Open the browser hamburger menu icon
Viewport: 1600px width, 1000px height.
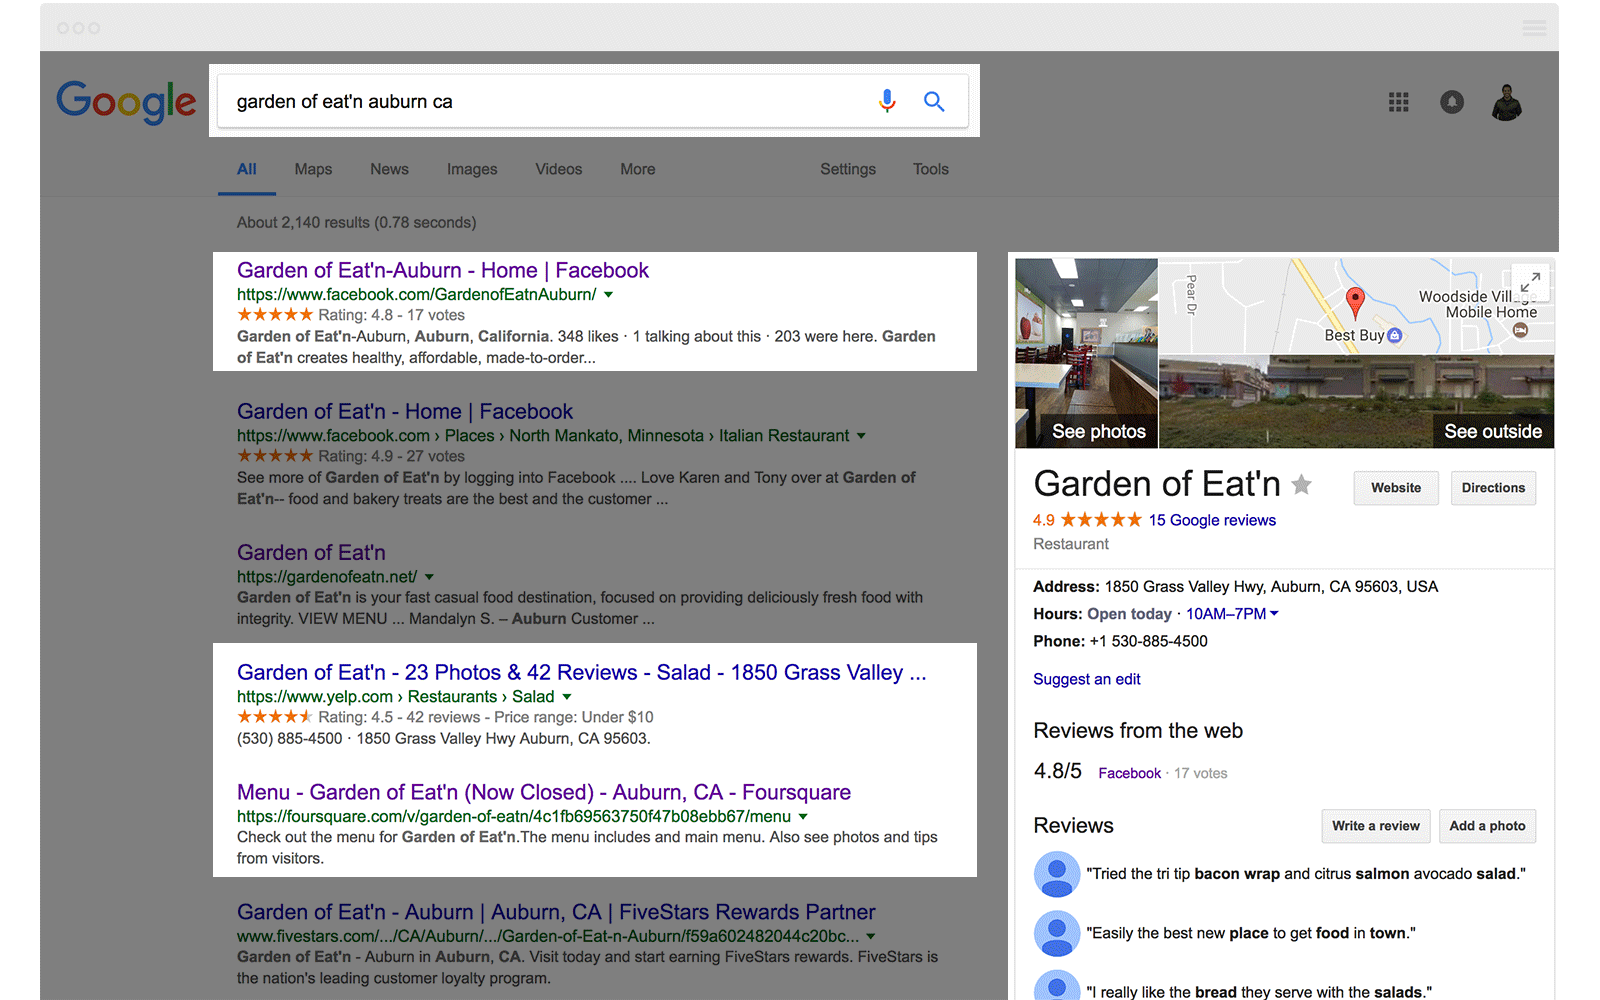(x=1534, y=28)
